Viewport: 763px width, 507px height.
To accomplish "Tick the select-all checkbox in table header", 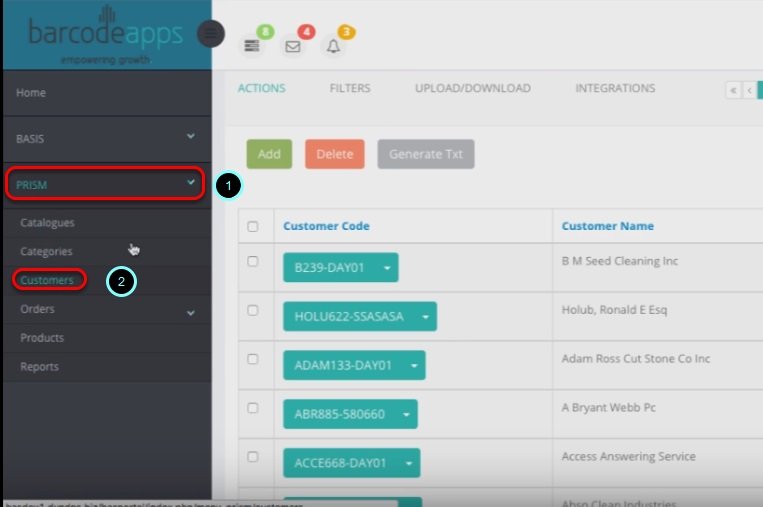I will click(x=253, y=226).
